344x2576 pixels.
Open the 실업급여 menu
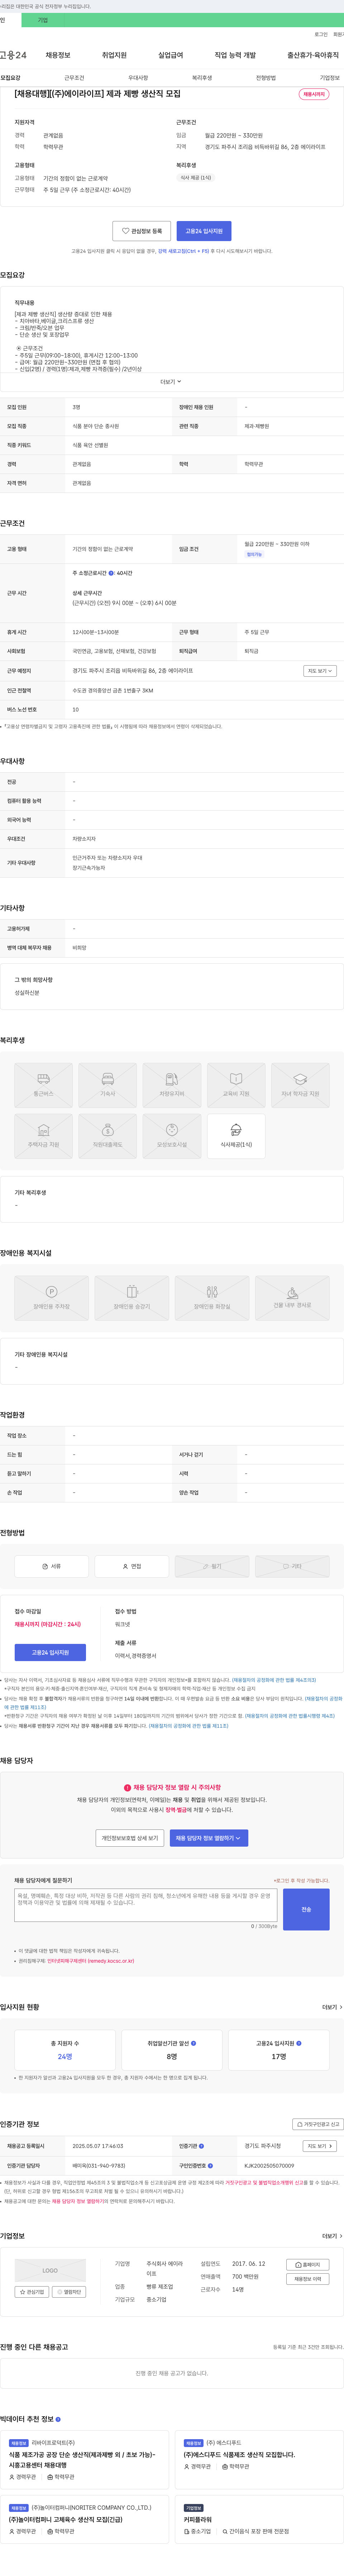(x=171, y=55)
